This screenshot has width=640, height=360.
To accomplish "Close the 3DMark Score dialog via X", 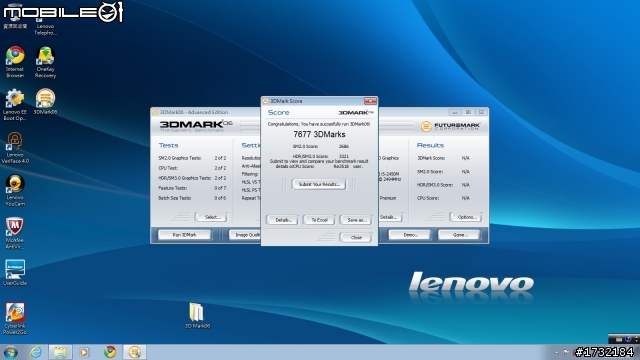I will click(x=370, y=101).
